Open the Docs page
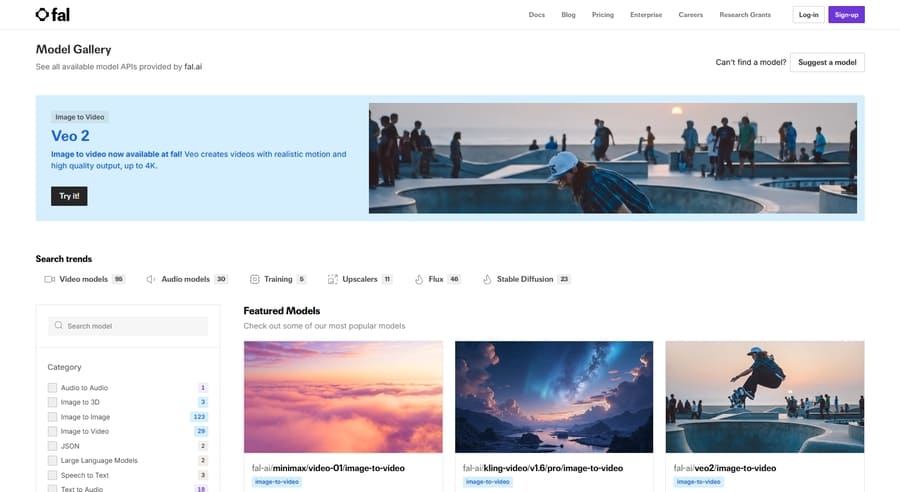The width and height of the screenshot is (900, 492). [537, 15]
